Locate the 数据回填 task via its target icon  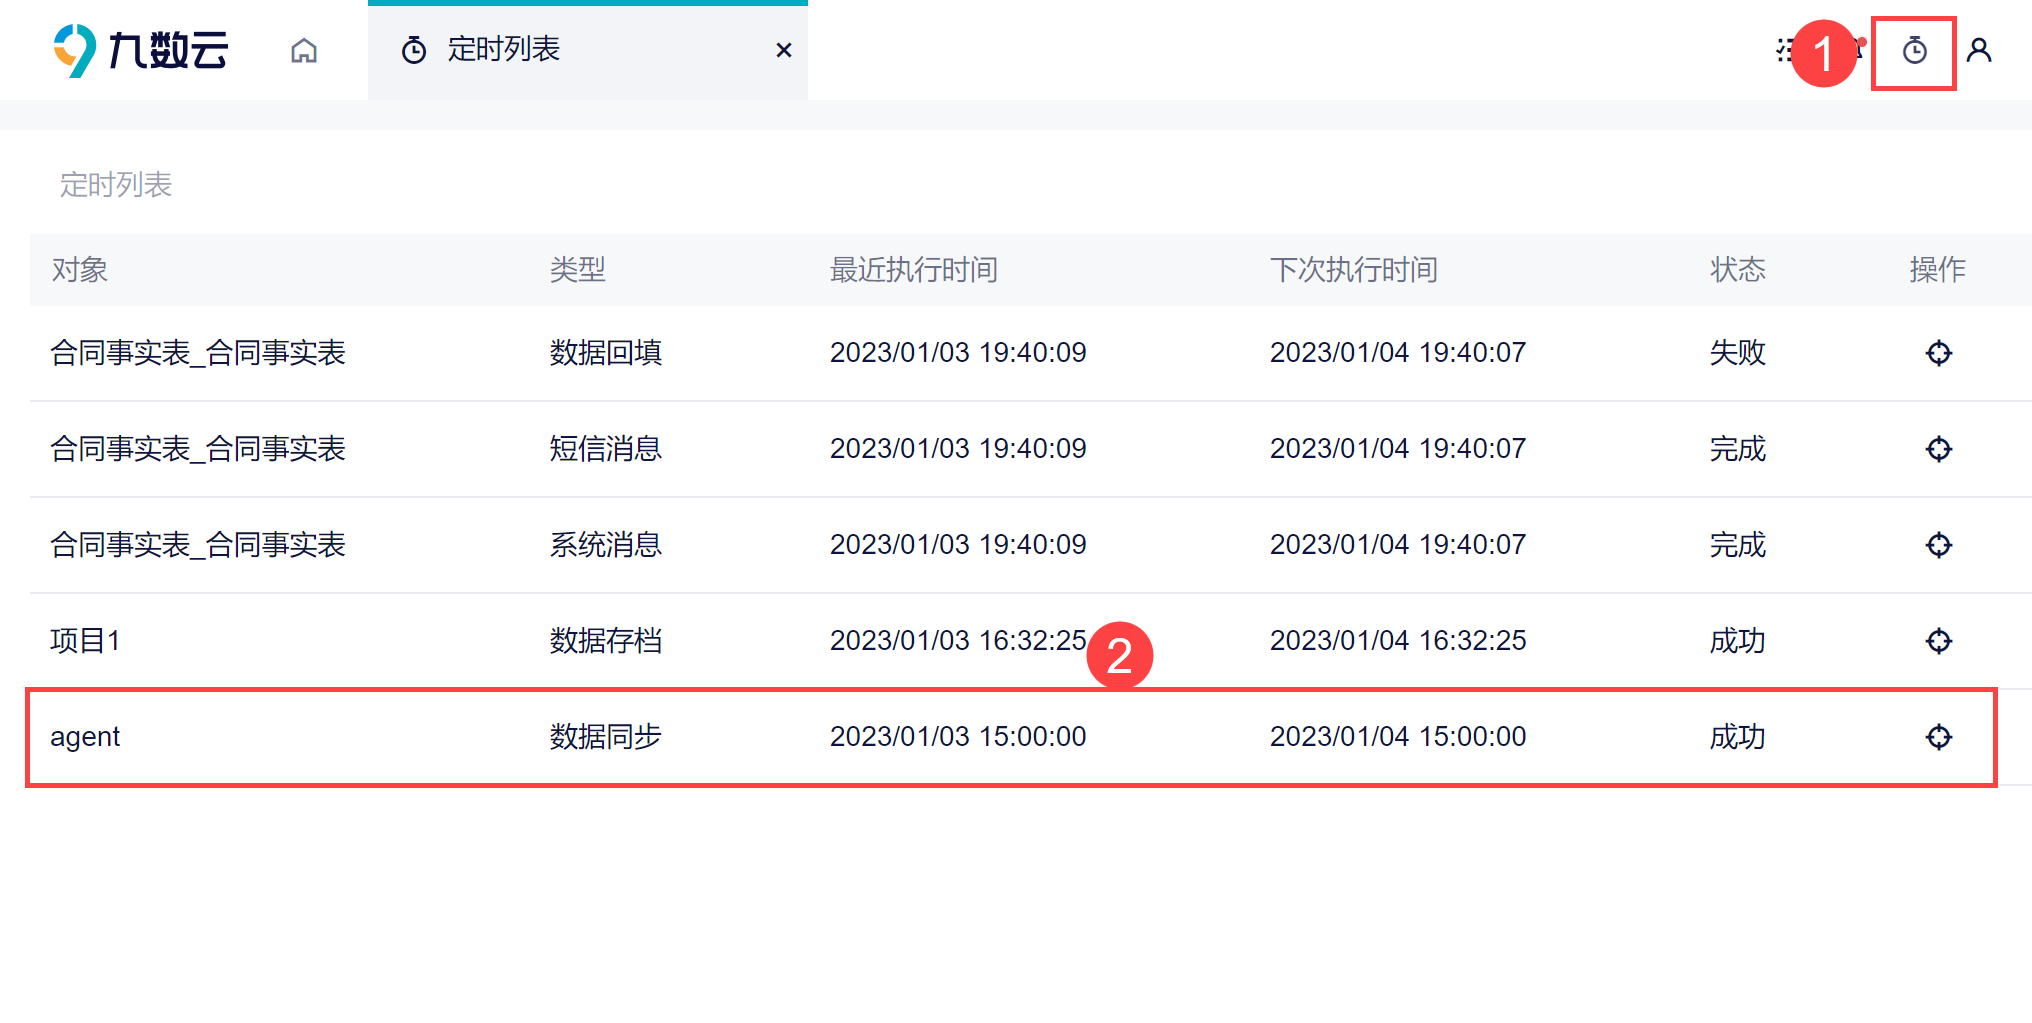[1939, 353]
